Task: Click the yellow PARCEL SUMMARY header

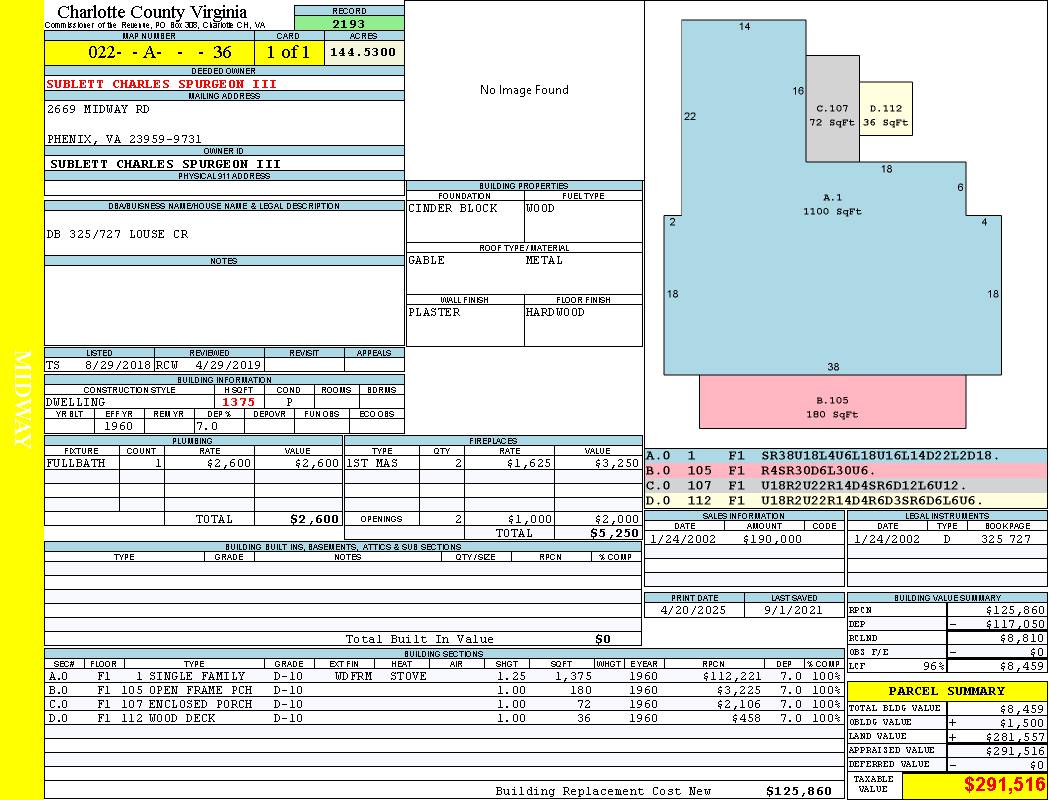Action: point(946,691)
